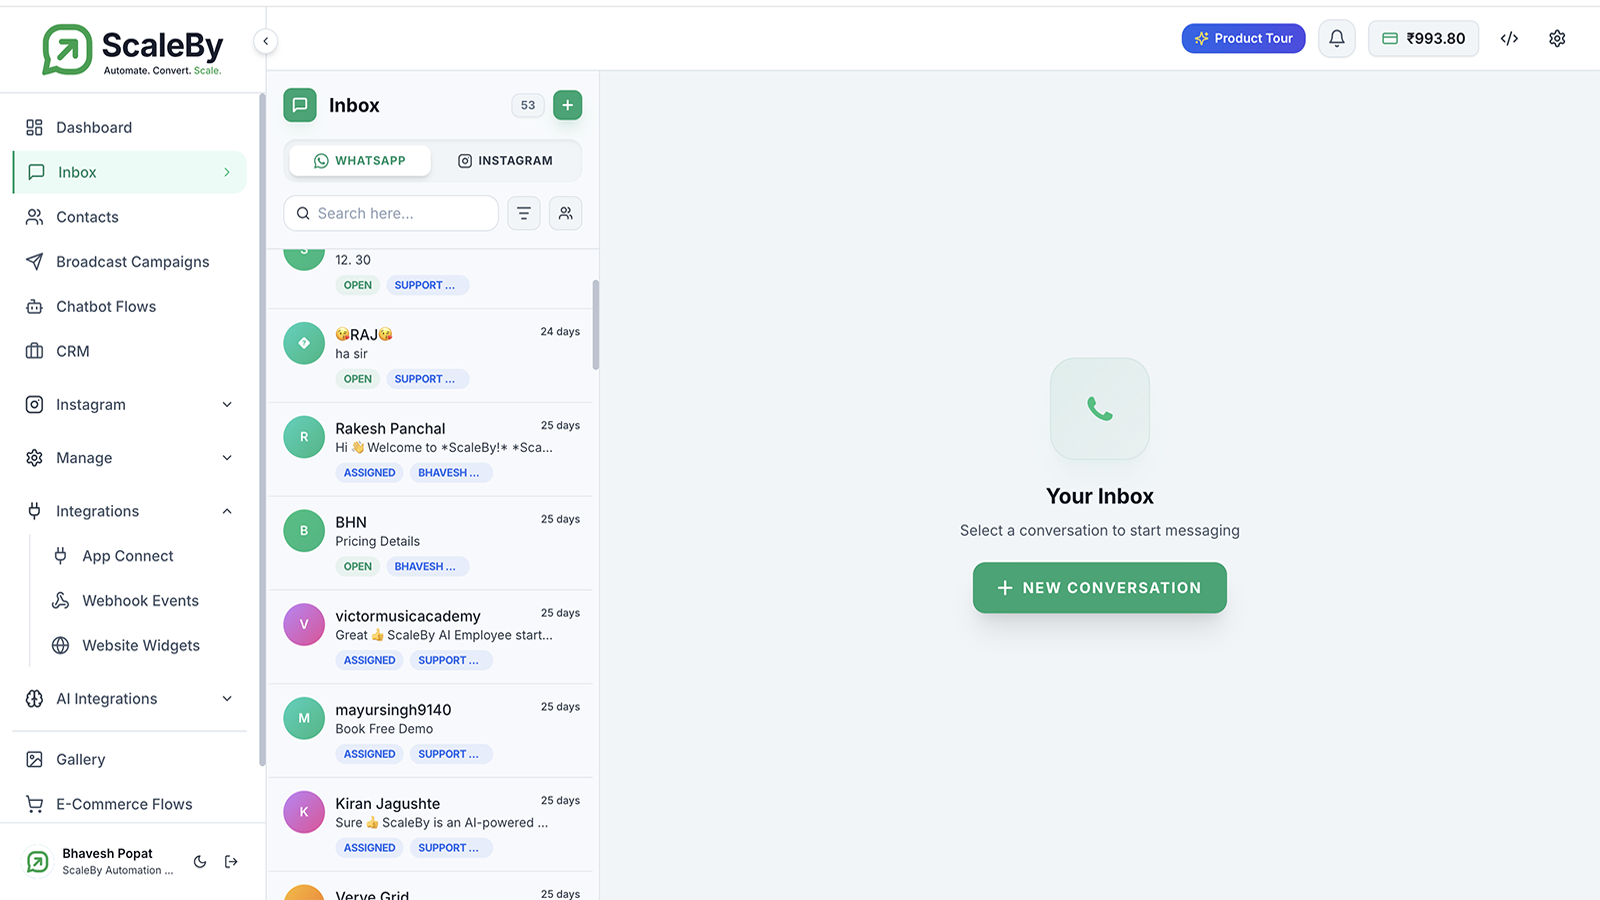Screen dimensions: 1600x900
Task: Open the developer code icon
Action: click(1510, 39)
